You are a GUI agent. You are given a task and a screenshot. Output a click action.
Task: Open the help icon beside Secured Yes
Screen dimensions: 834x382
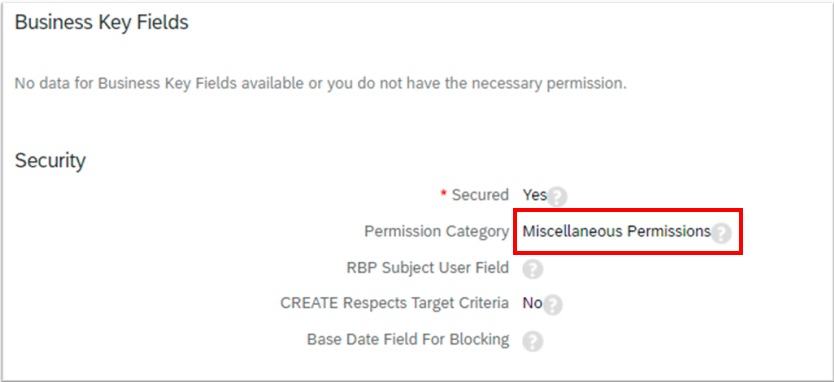click(557, 197)
